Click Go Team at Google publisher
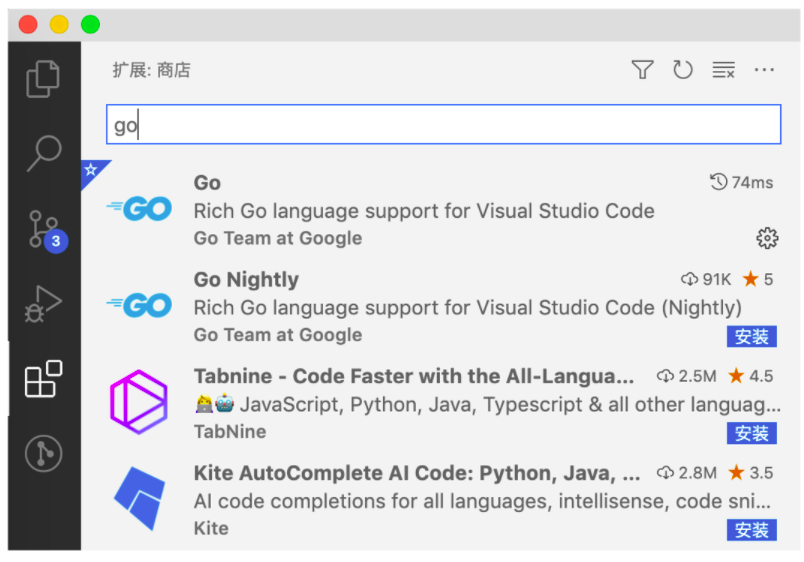 (278, 238)
